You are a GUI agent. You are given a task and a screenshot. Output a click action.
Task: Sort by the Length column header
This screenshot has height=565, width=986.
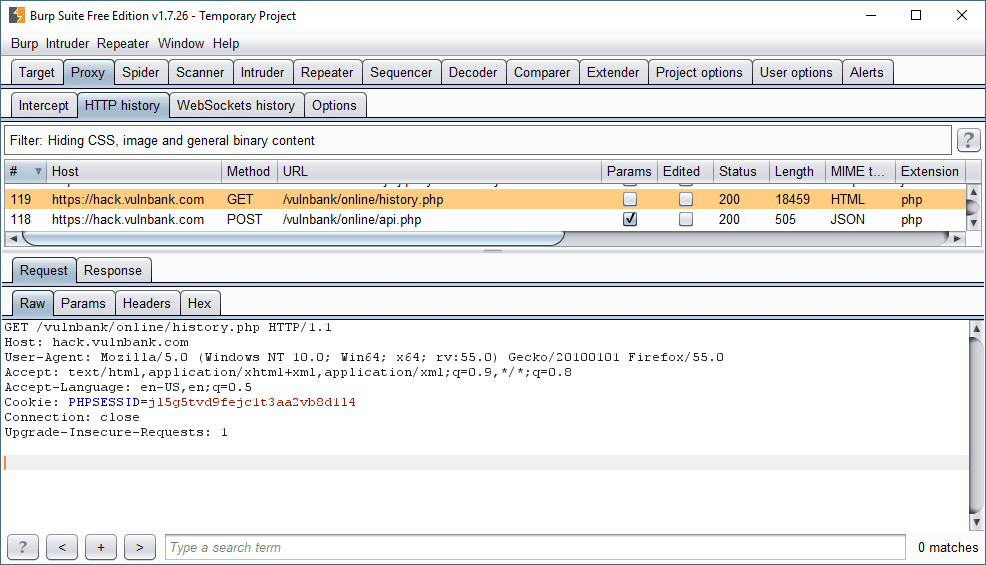[797, 171]
